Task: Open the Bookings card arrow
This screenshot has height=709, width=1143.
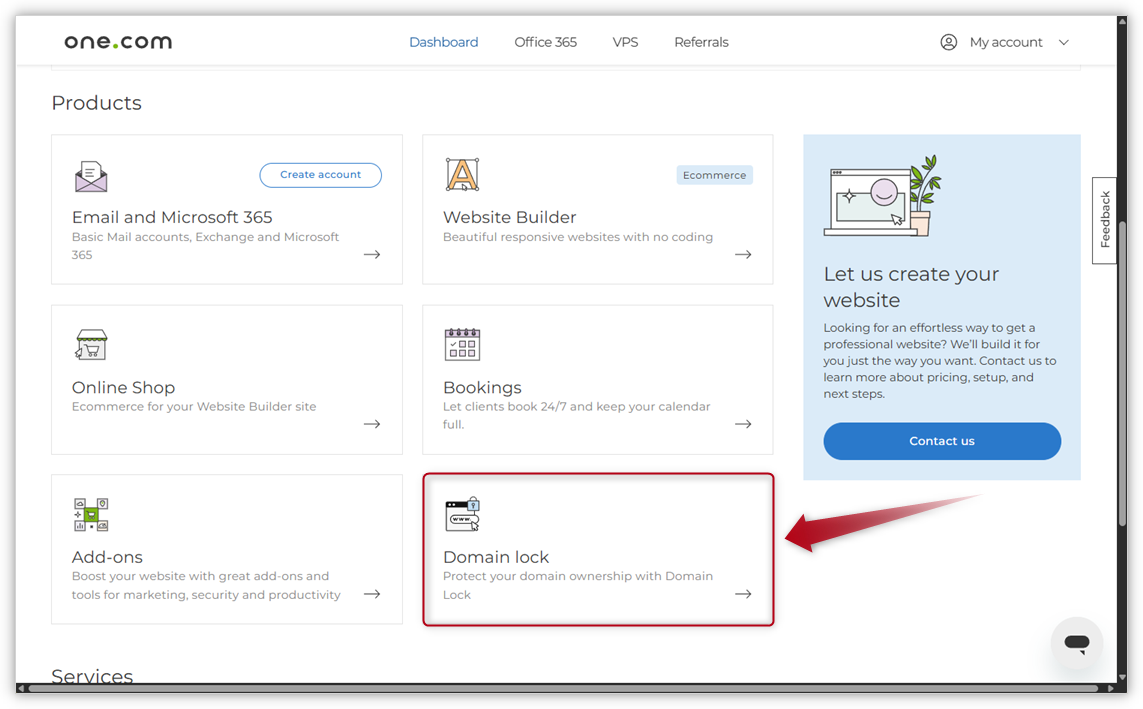Action: [x=743, y=424]
